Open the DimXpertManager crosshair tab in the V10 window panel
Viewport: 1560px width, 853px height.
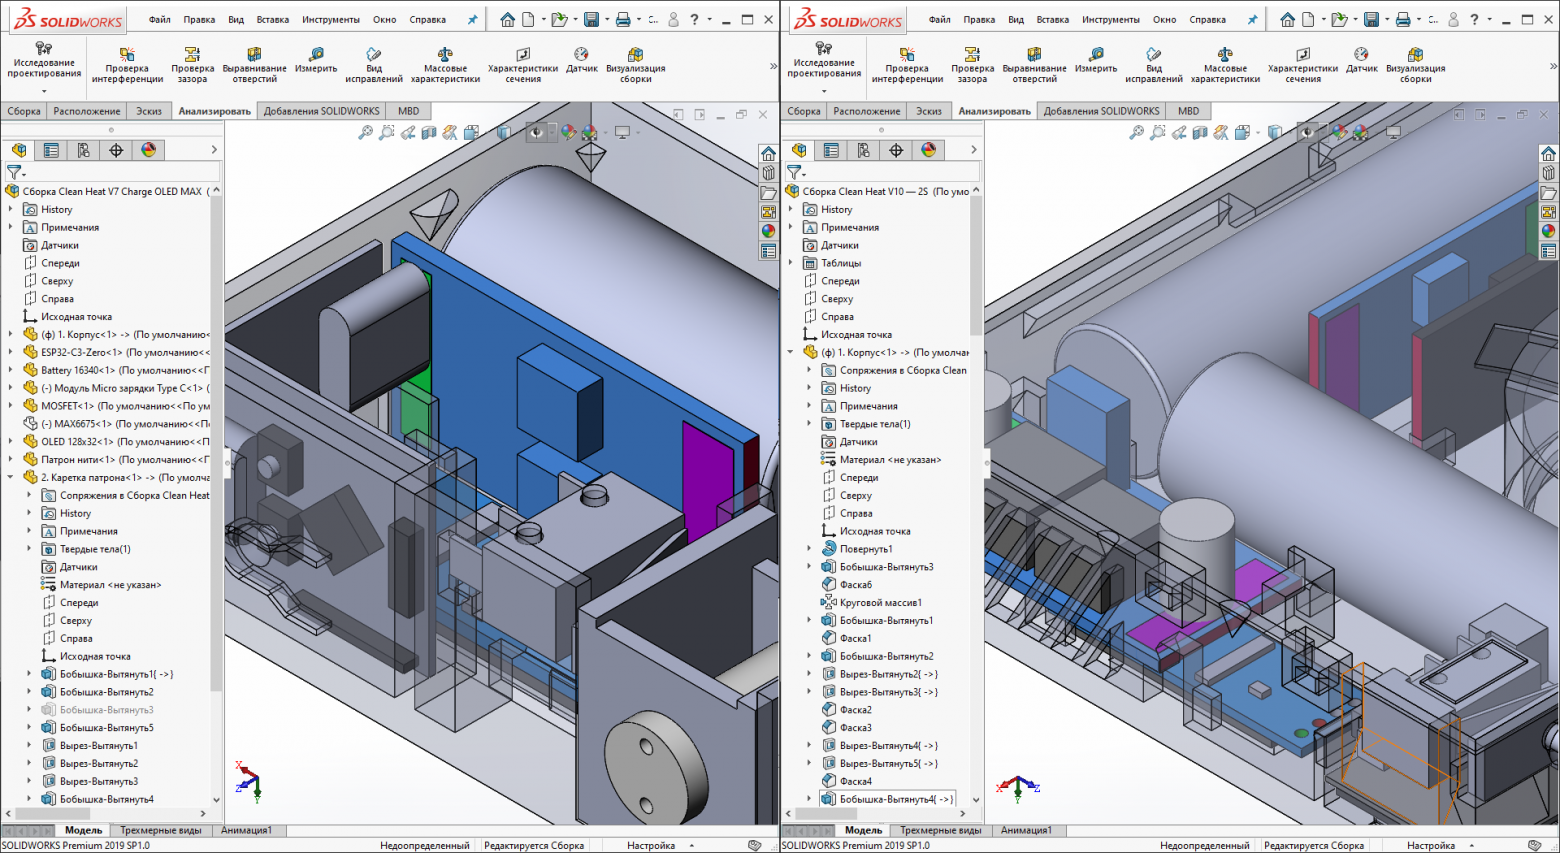tap(896, 150)
